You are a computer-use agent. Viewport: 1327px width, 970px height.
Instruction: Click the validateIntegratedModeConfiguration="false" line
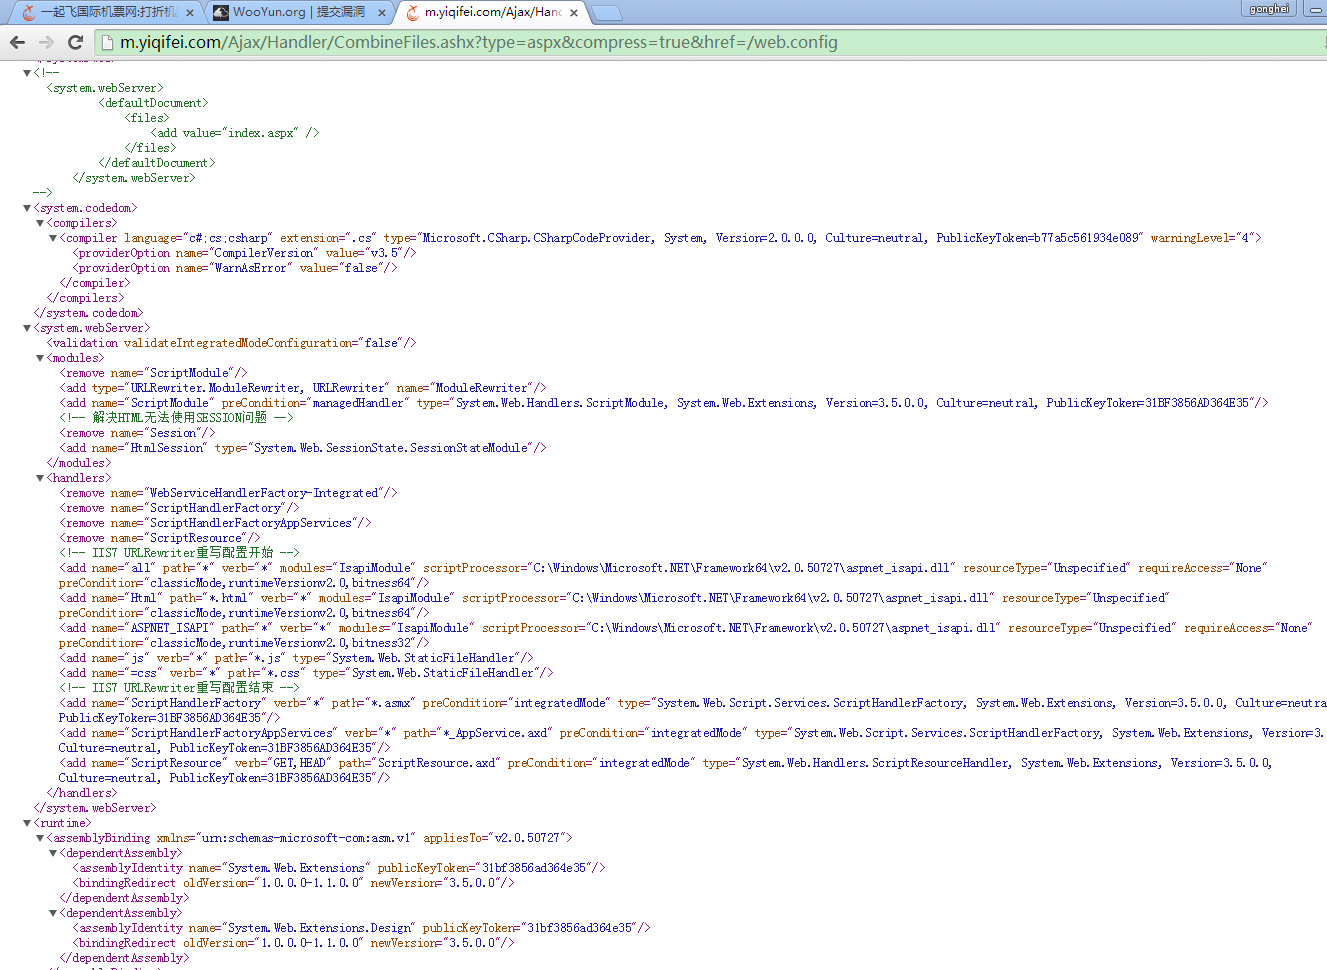[x=231, y=343]
